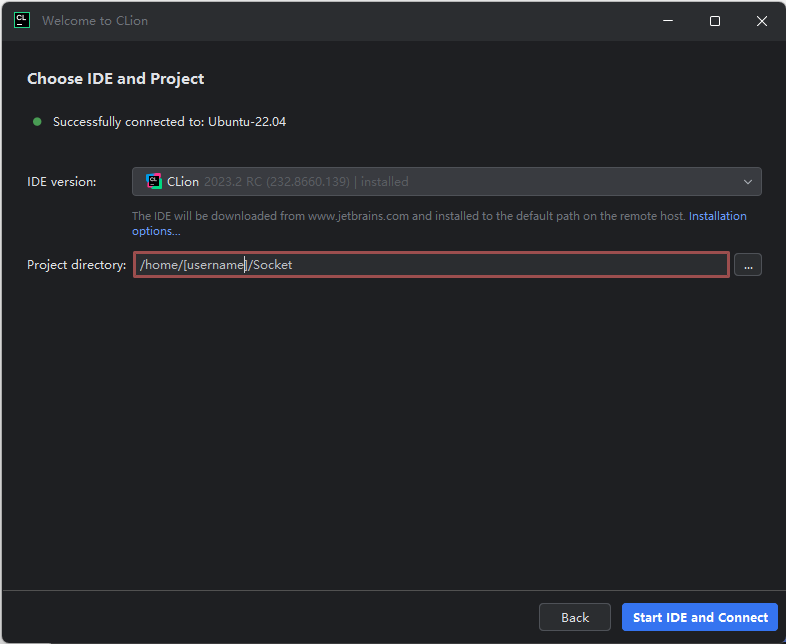786x644 pixels.
Task: Select the 'Successfully connected to: Ubuntu-22.04' message
Action: click(170, 122)
